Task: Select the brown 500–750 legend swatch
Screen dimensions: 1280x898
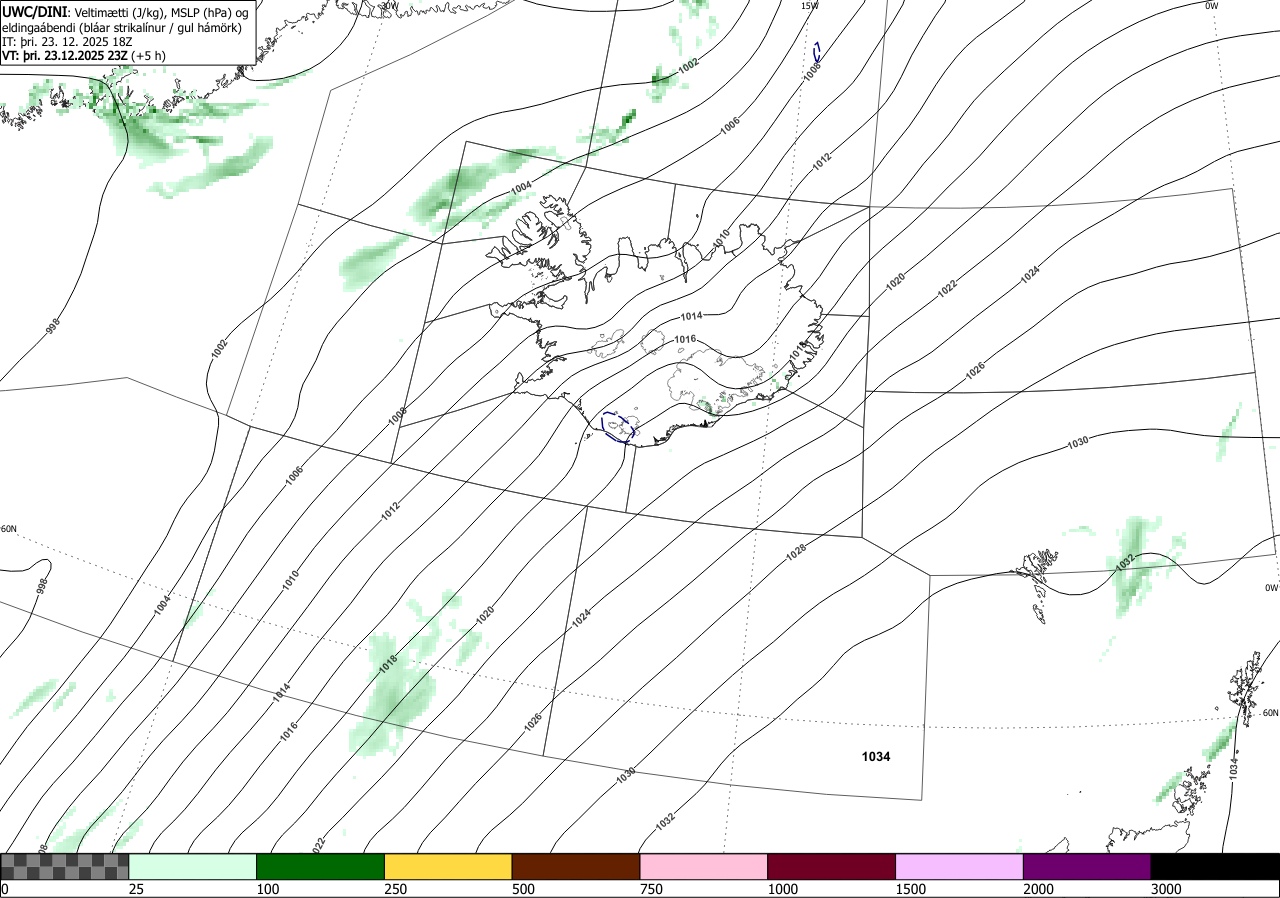Action: click(576, 866)
